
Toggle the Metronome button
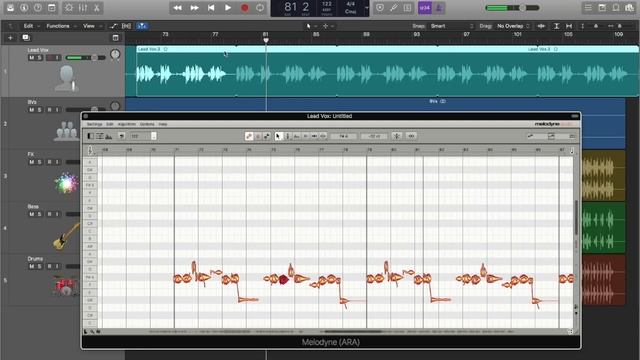[x=439, y=8]
